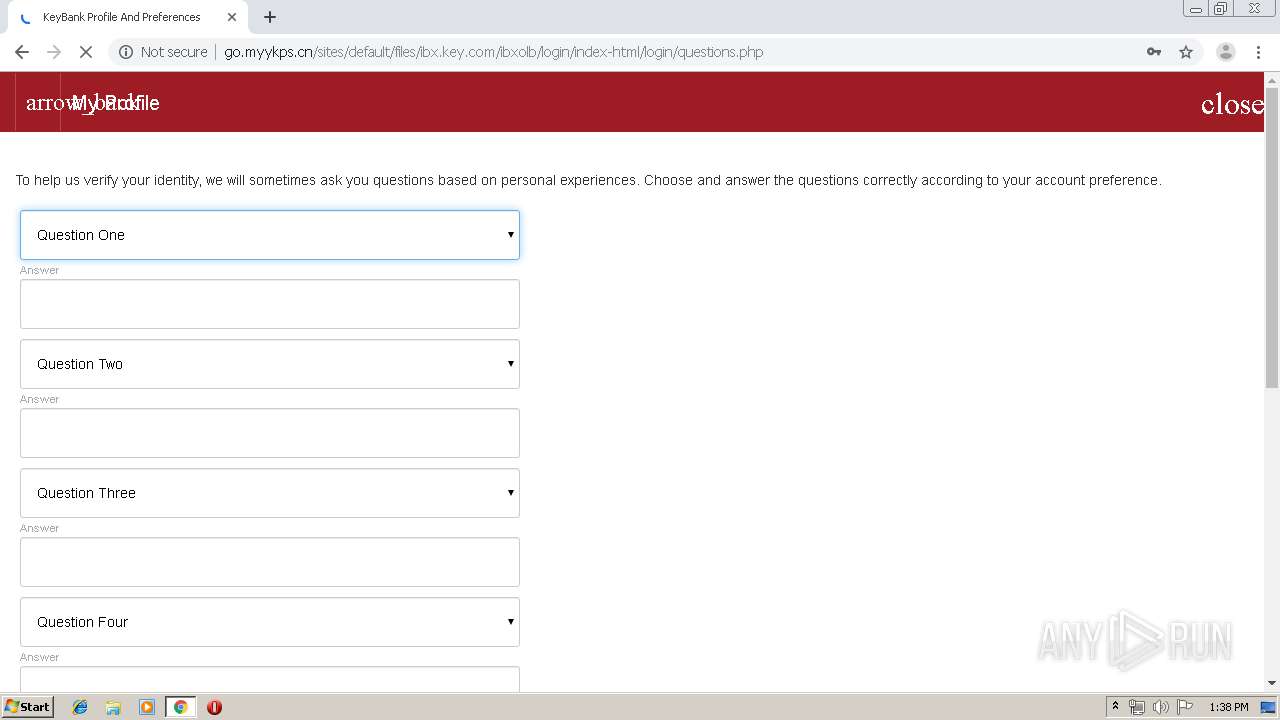
Task: Click the close icon in red header
Action: (1232, 105)
